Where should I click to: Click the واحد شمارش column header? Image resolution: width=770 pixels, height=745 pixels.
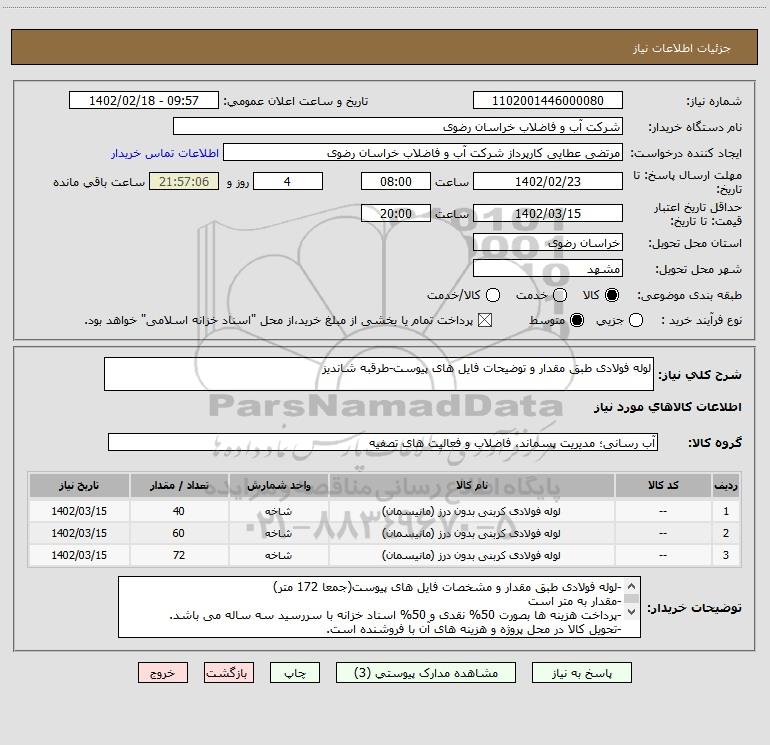coord(278,485)
